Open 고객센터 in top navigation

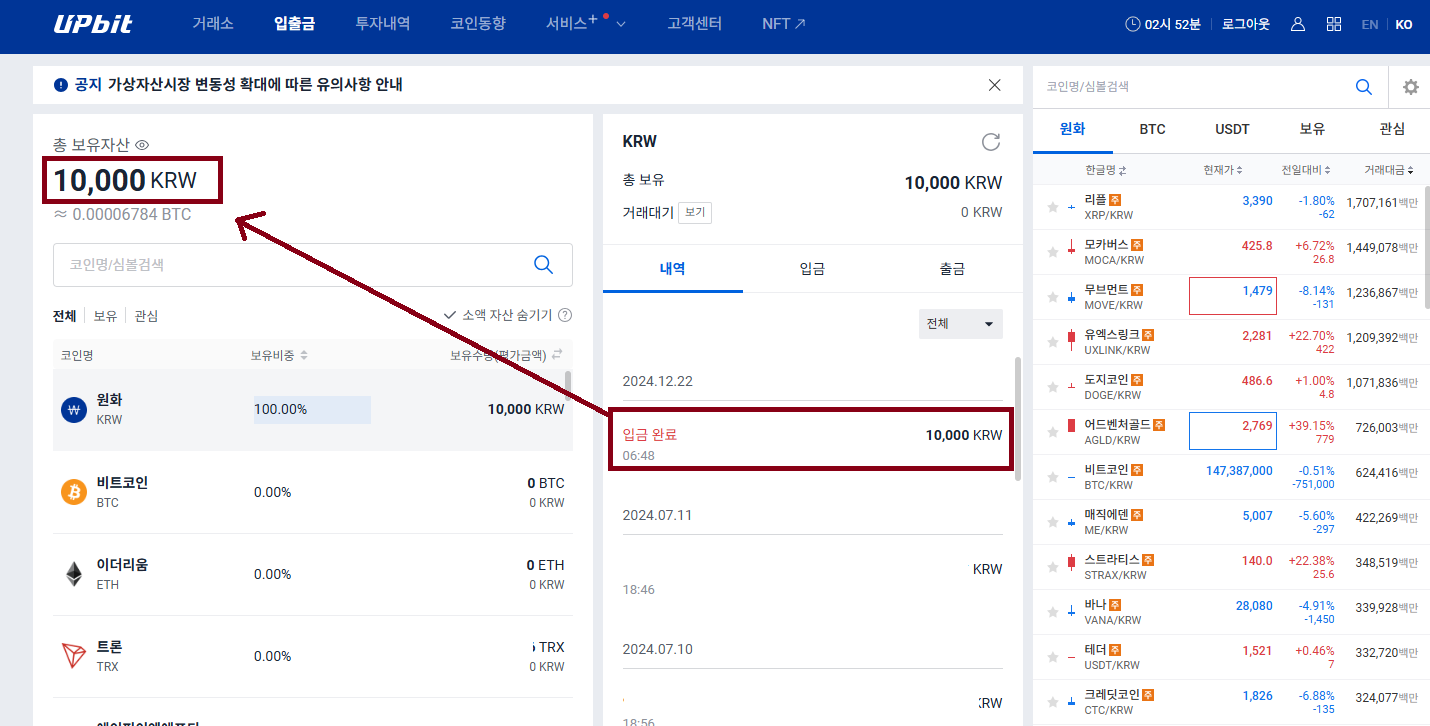[695, 24]
